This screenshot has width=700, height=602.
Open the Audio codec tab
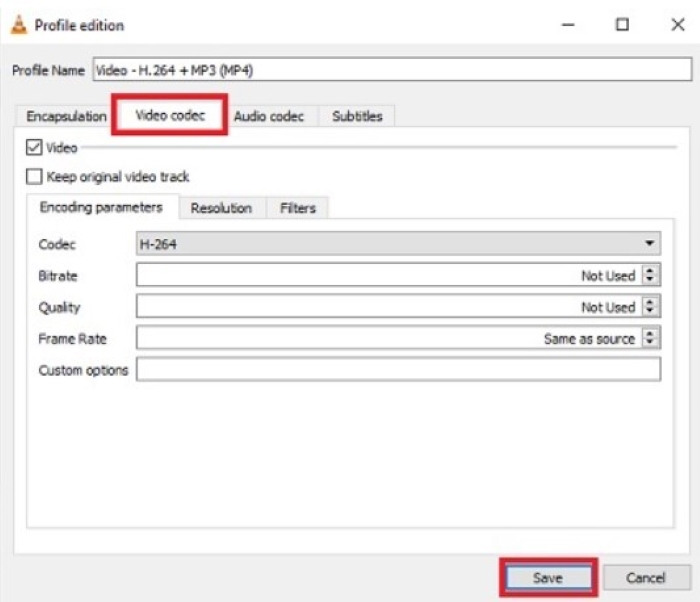(x=268, y=116)
